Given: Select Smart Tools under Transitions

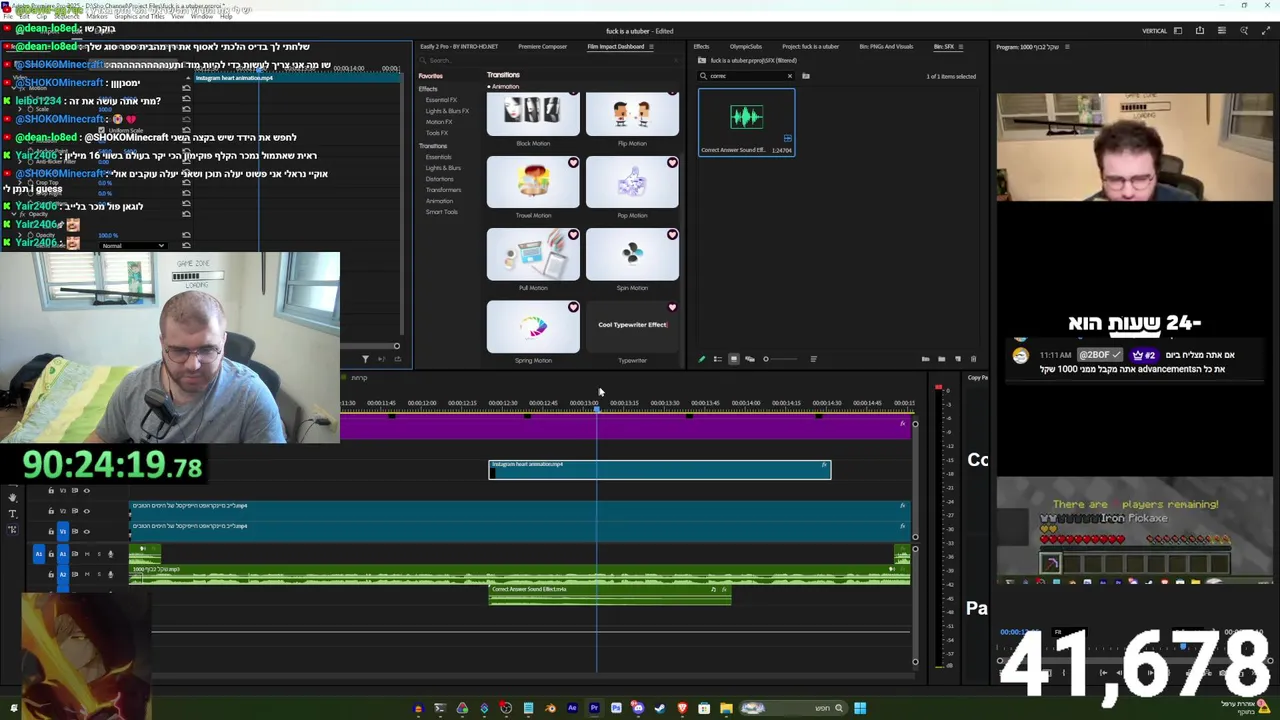Looking at the screenshot, I should (441, 212).
